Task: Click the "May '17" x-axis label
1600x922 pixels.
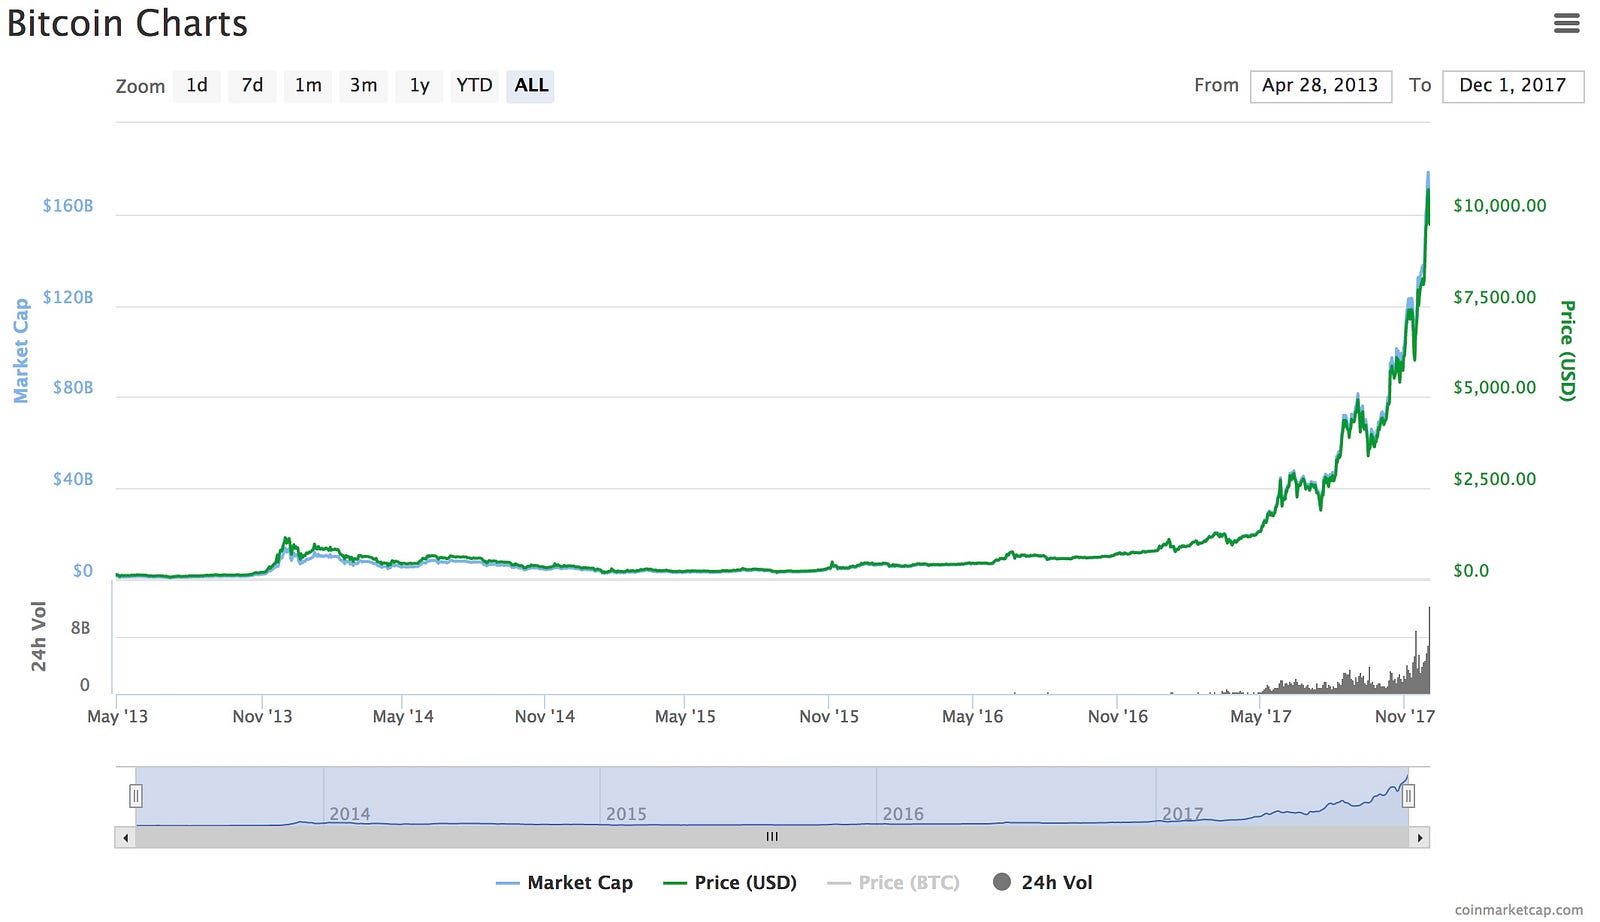Action: point(1261,716)
